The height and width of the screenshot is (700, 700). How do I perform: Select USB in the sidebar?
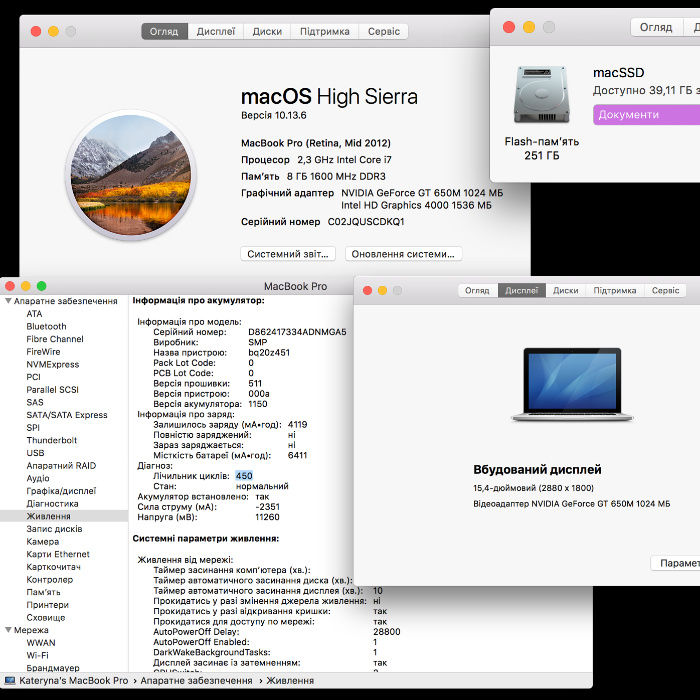click(35, 453)
